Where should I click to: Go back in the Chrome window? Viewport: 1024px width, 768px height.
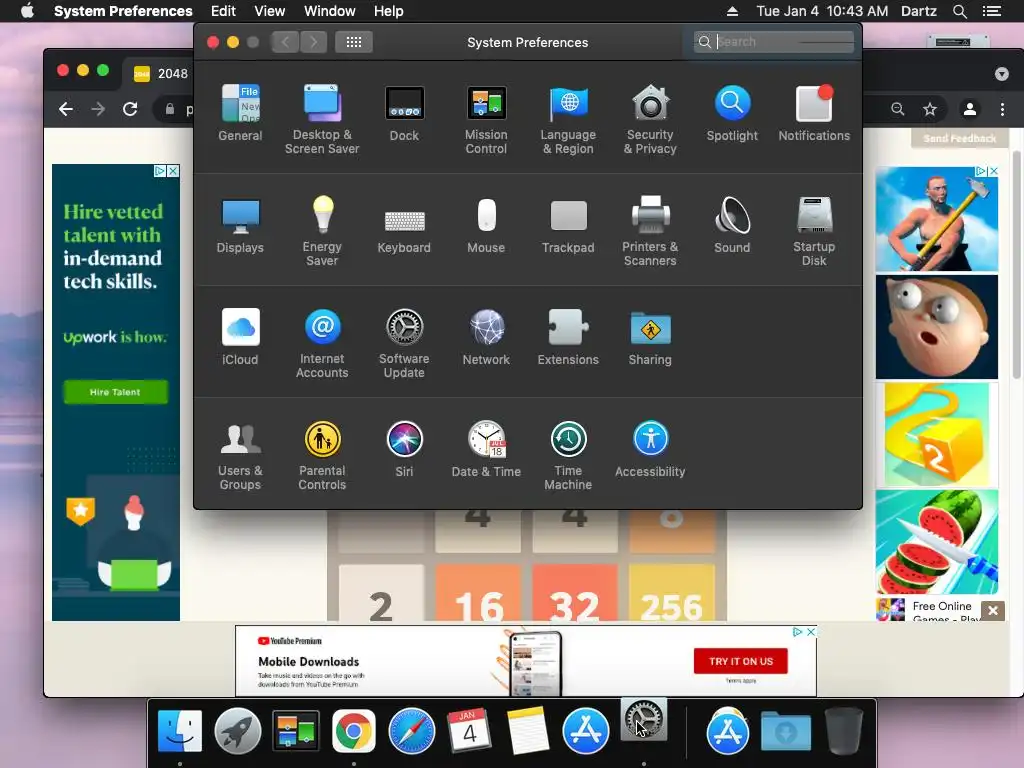point(66,109)
